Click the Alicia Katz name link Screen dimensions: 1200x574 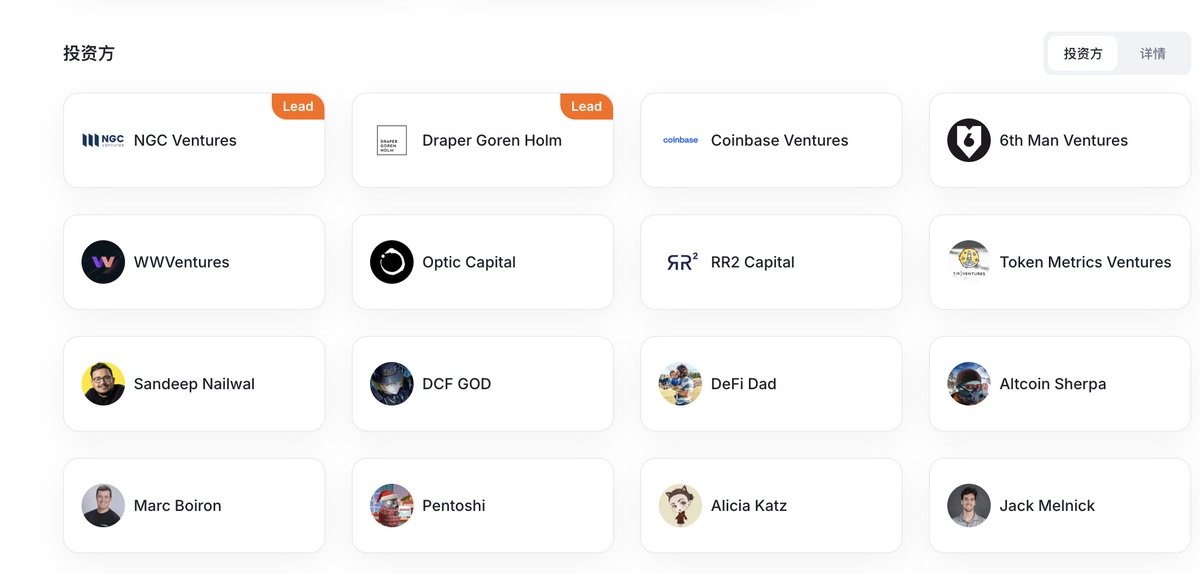749,506
